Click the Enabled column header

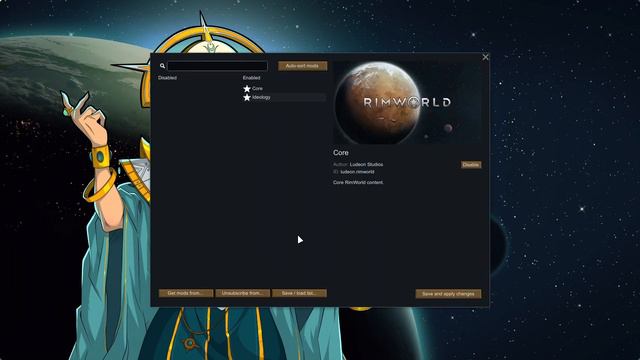[x=251, y=78]
